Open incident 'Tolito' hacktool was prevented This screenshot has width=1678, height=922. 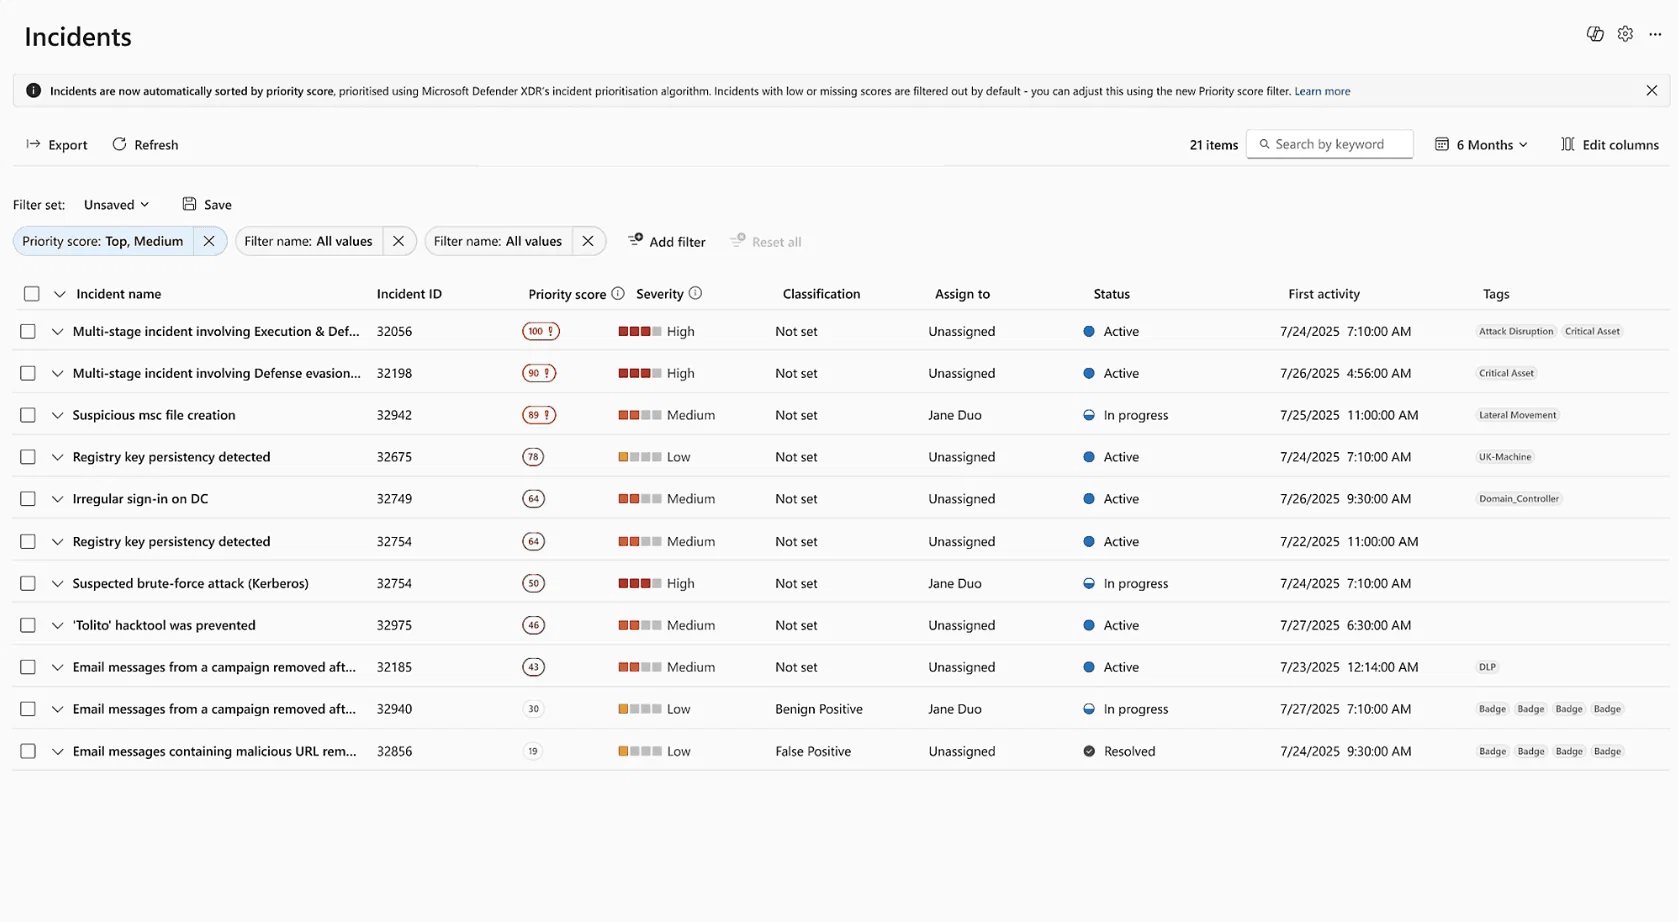tap(164, 625)
